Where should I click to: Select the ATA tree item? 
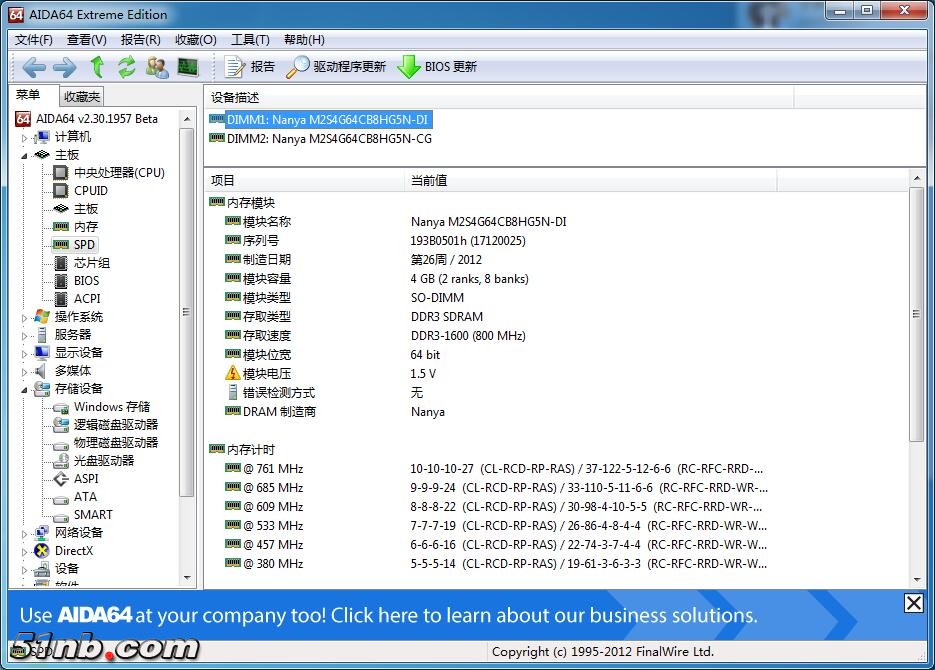tap(85, 497)
